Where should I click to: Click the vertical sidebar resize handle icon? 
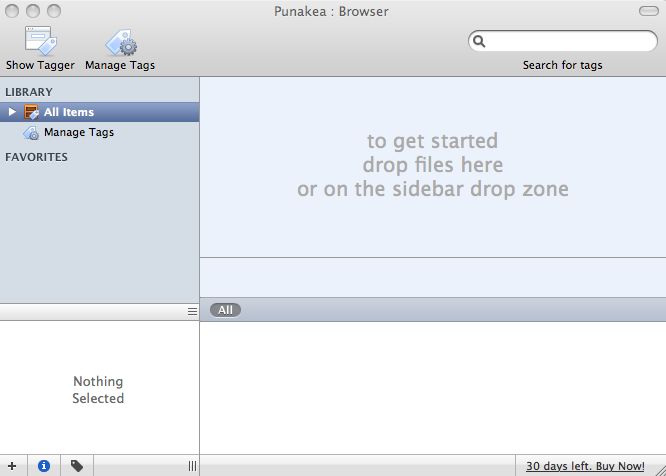[192, 466]
